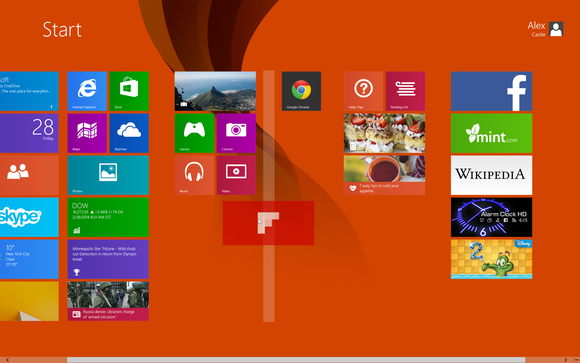Open the Video tile
This screenshot has width=580, height=363.
236,175
